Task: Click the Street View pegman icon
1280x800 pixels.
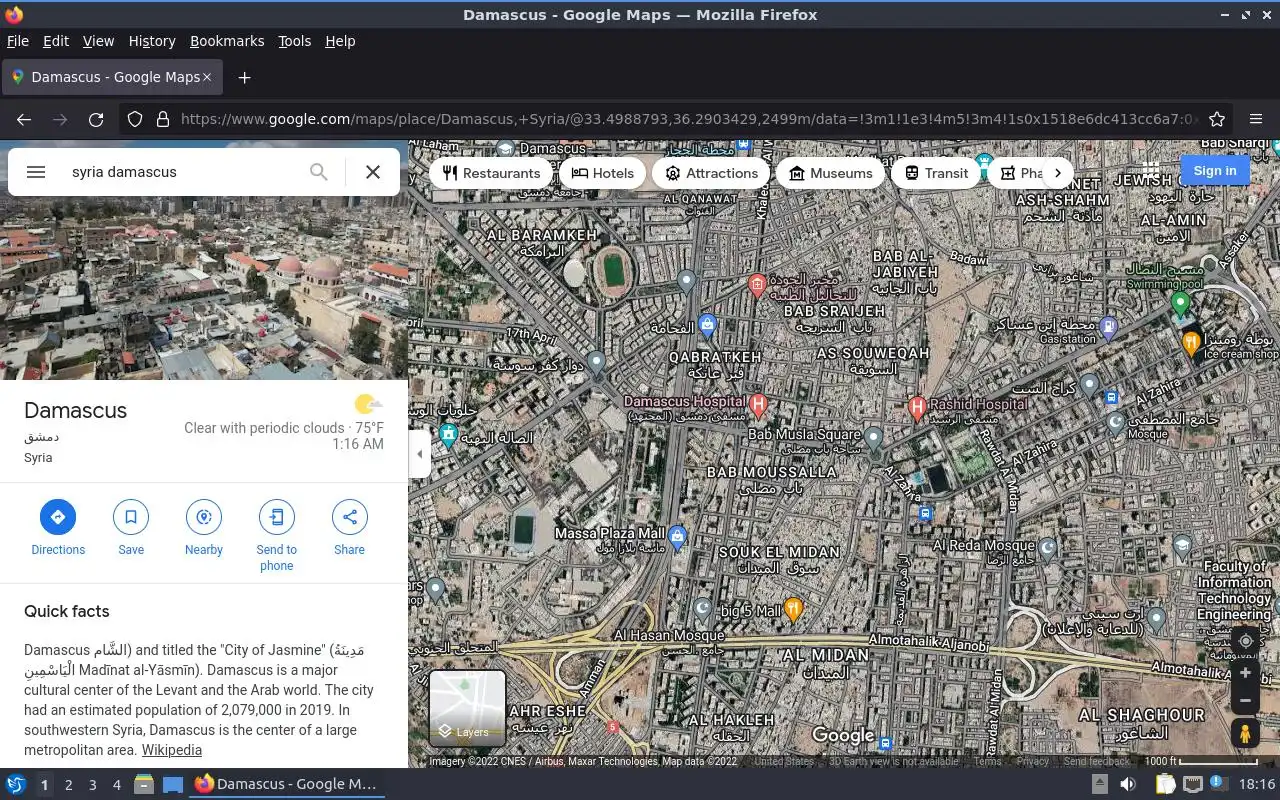Action: (1245, 734)
